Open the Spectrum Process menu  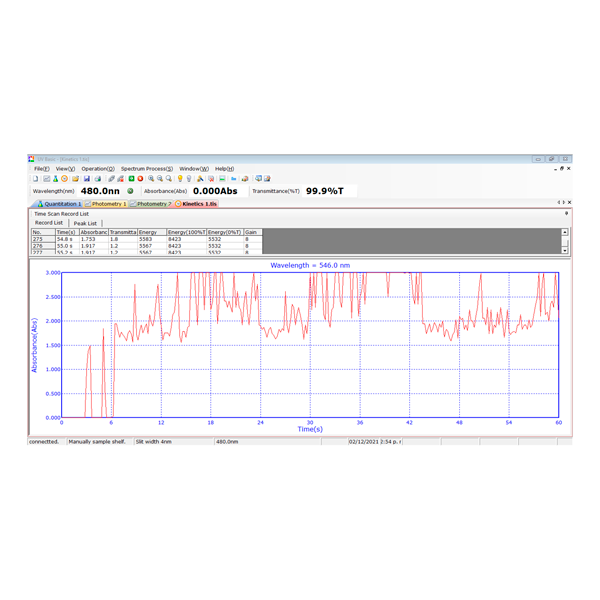(146, 169)
